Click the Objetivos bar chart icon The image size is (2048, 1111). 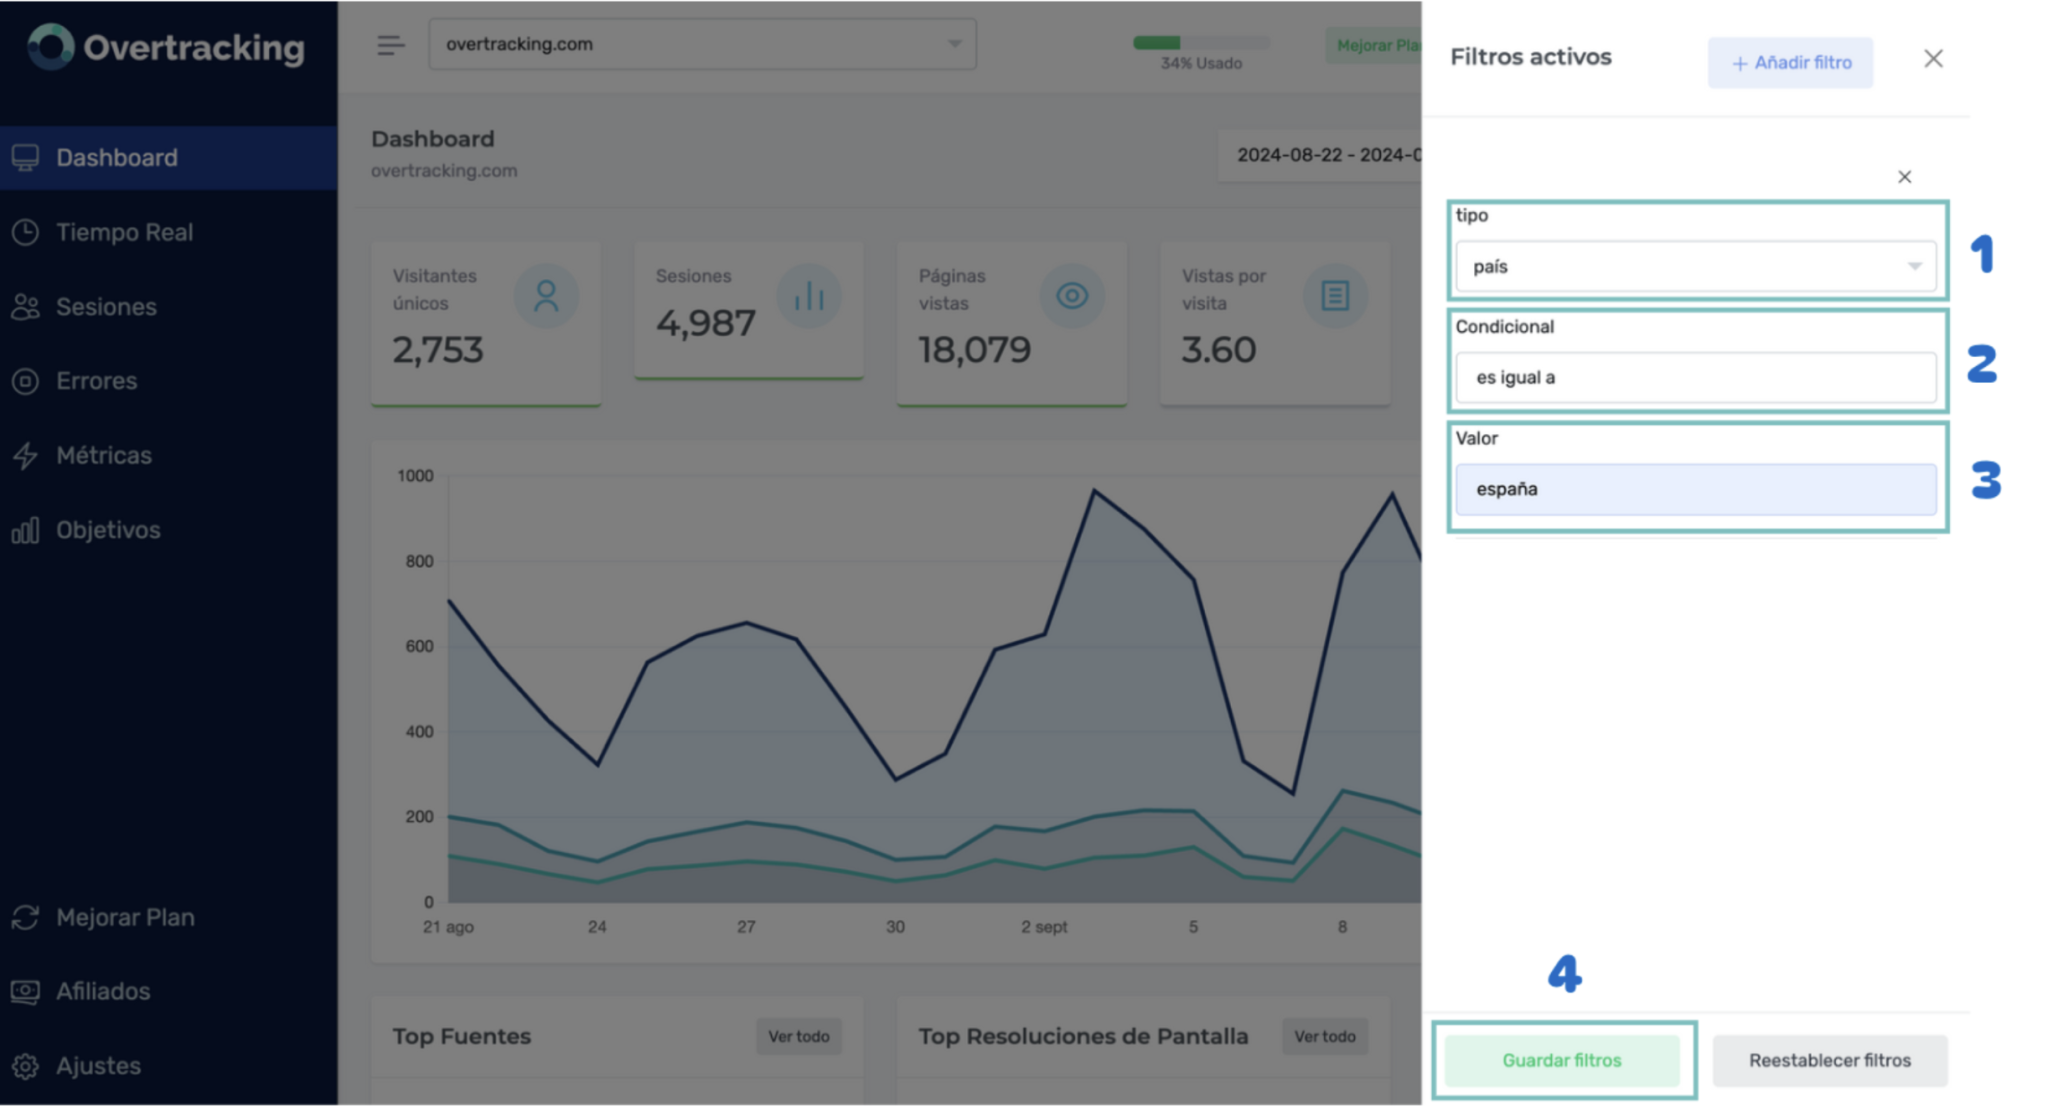pos(25,530)
